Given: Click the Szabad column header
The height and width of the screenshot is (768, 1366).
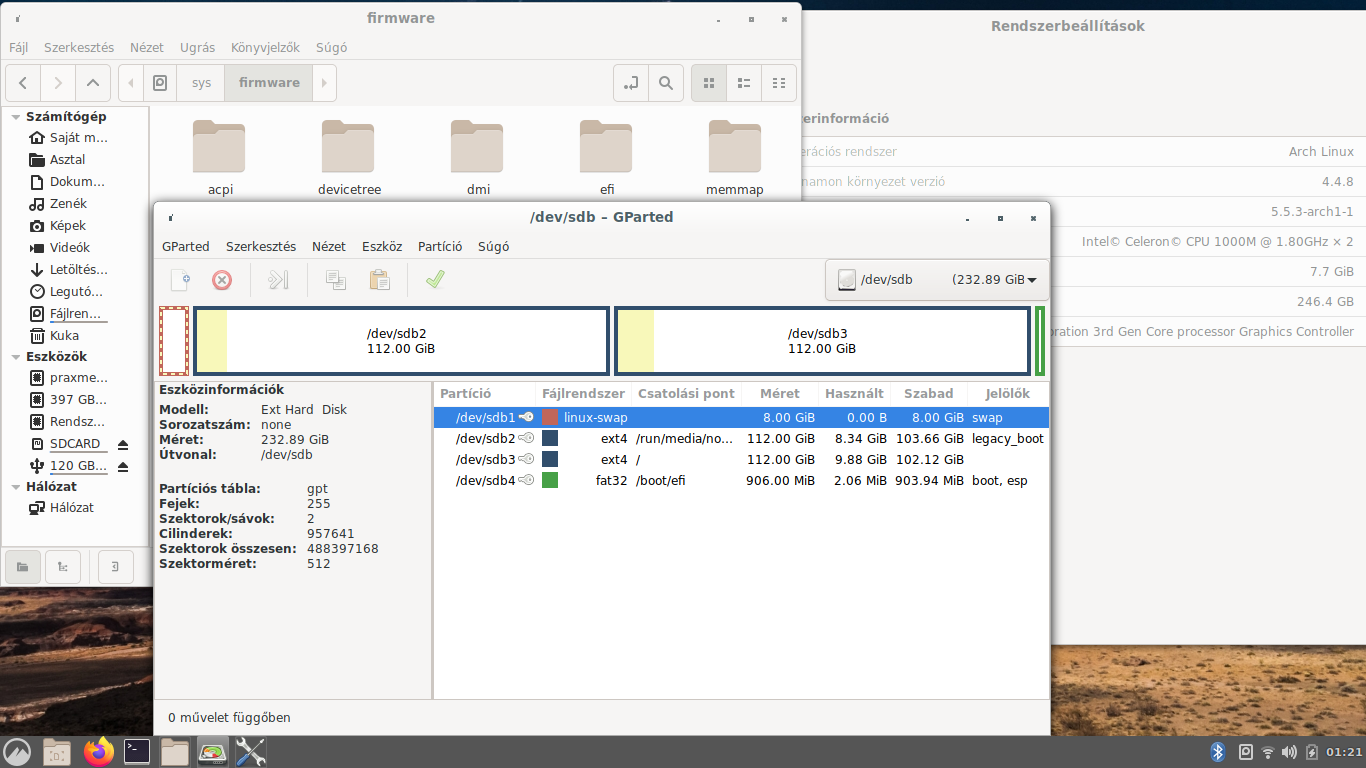Looking at the screenshot, I should click(x=929, y=394).
